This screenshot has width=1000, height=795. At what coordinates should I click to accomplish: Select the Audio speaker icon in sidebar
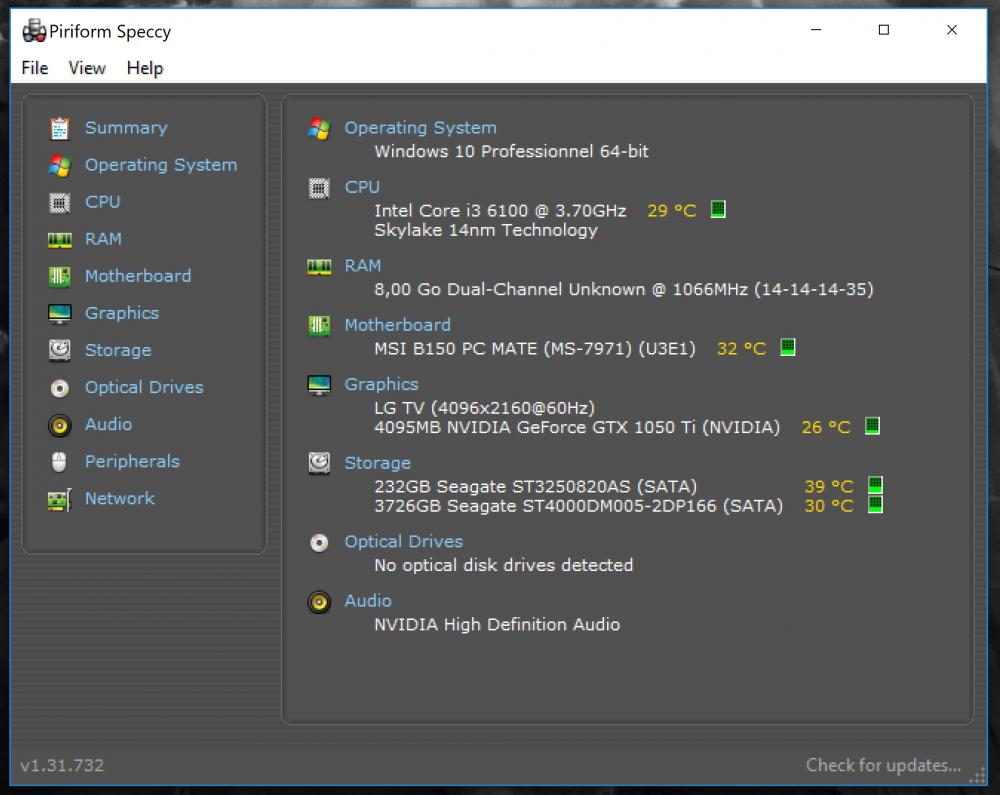tap(60, 425)
